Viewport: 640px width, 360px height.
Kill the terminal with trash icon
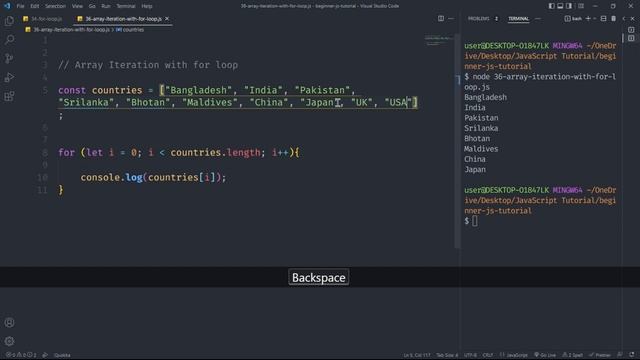(x=613, y=18)
